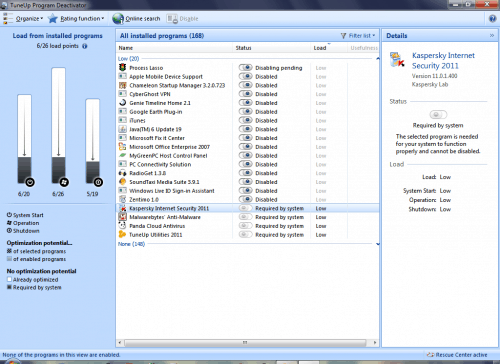
Task: Open the Filter list dropdown
Action: (358, 36)
